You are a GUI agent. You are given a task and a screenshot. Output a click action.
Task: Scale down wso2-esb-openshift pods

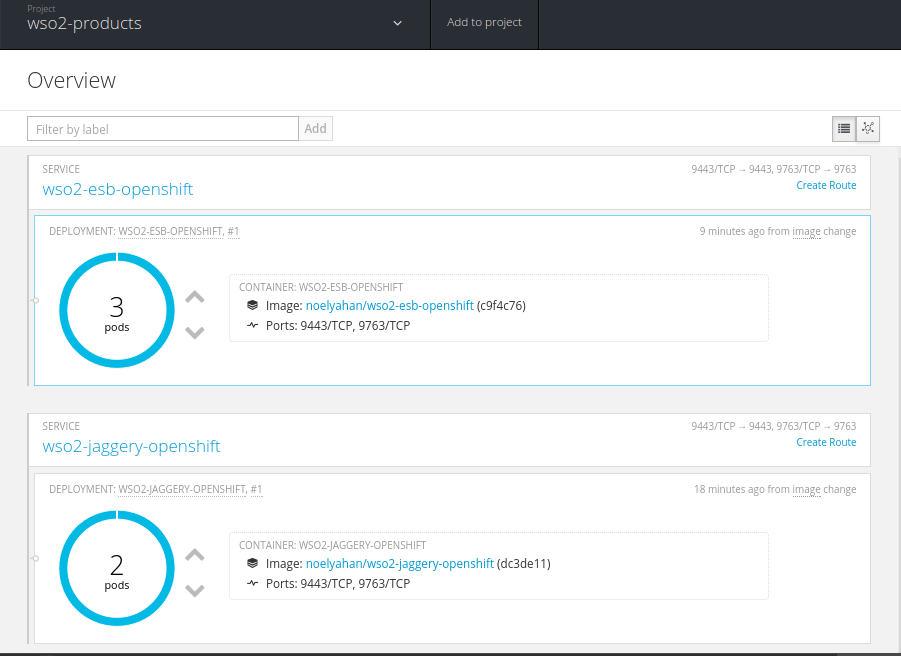[195, 333]
